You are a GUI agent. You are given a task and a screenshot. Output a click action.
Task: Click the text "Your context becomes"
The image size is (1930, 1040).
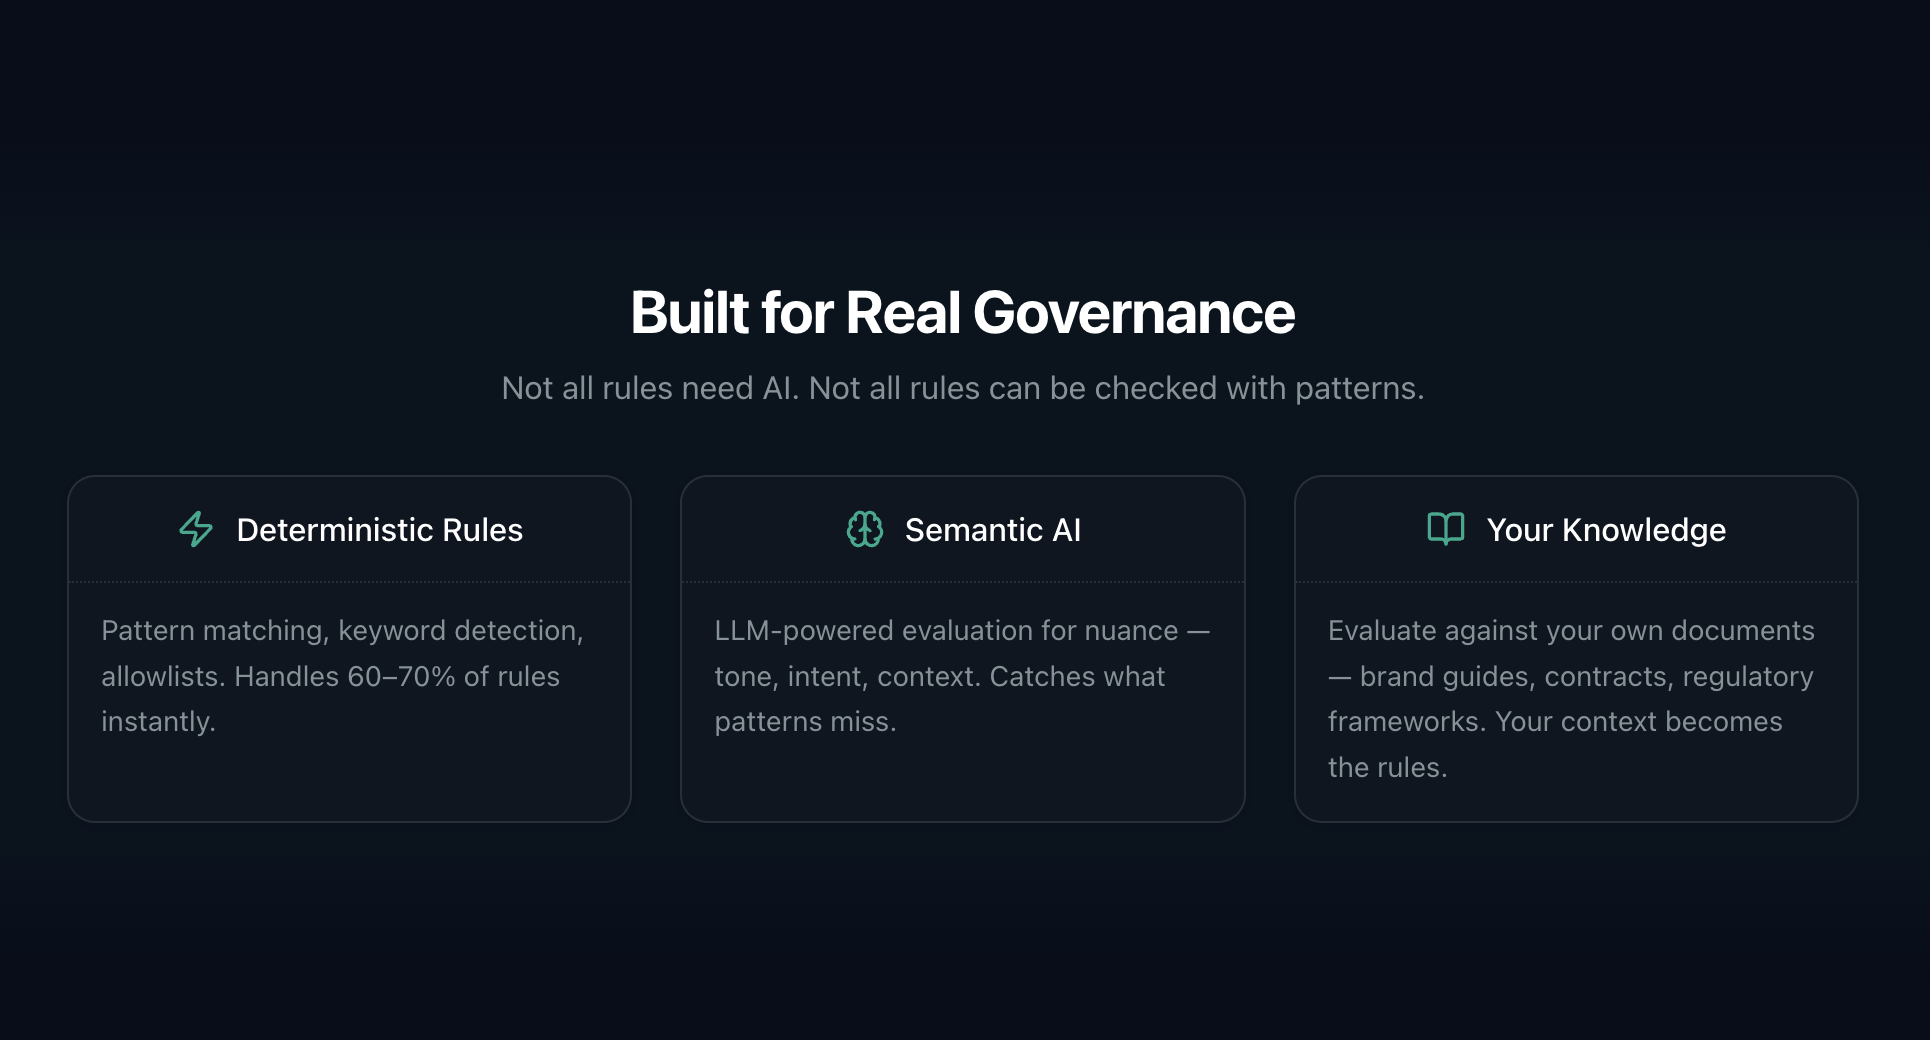click(x=1638, y=722)
